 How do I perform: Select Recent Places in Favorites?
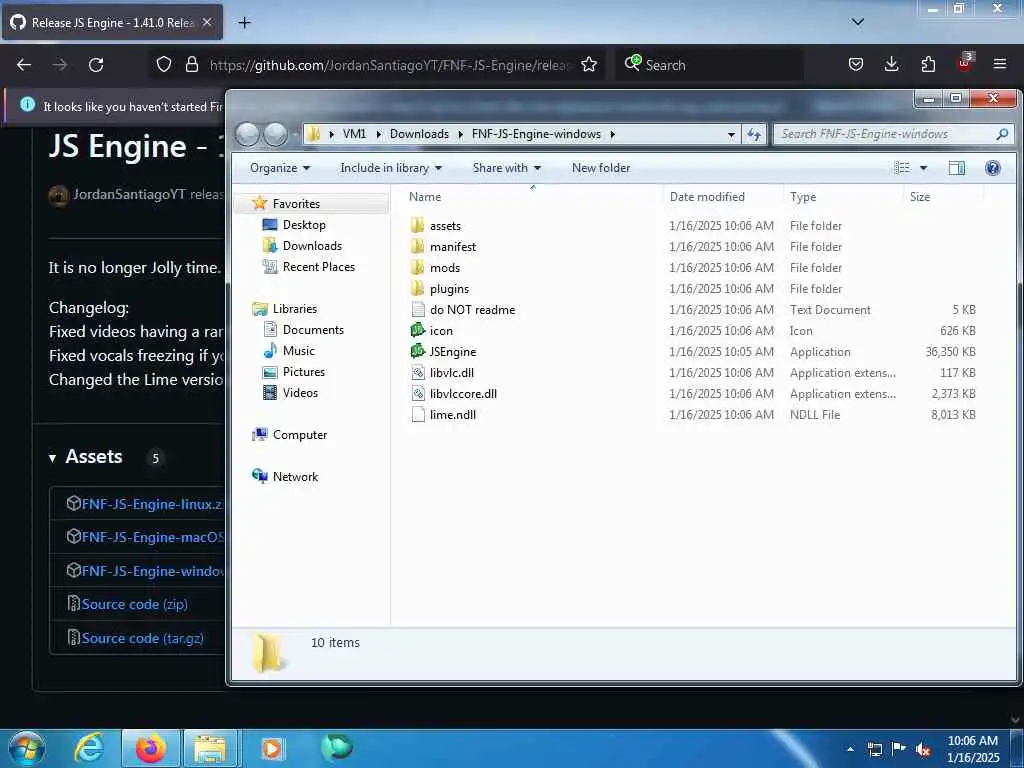(x=318, y=266)
